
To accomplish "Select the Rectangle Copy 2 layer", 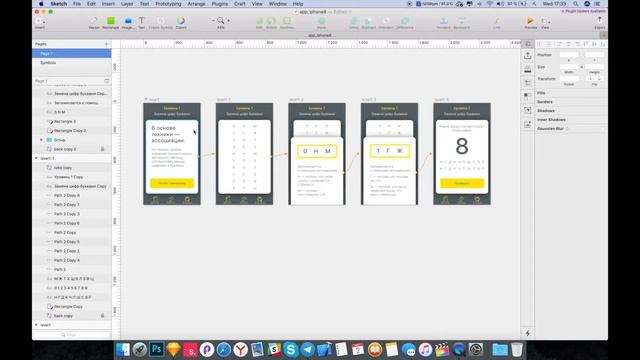I will click(x=71, y=131).
